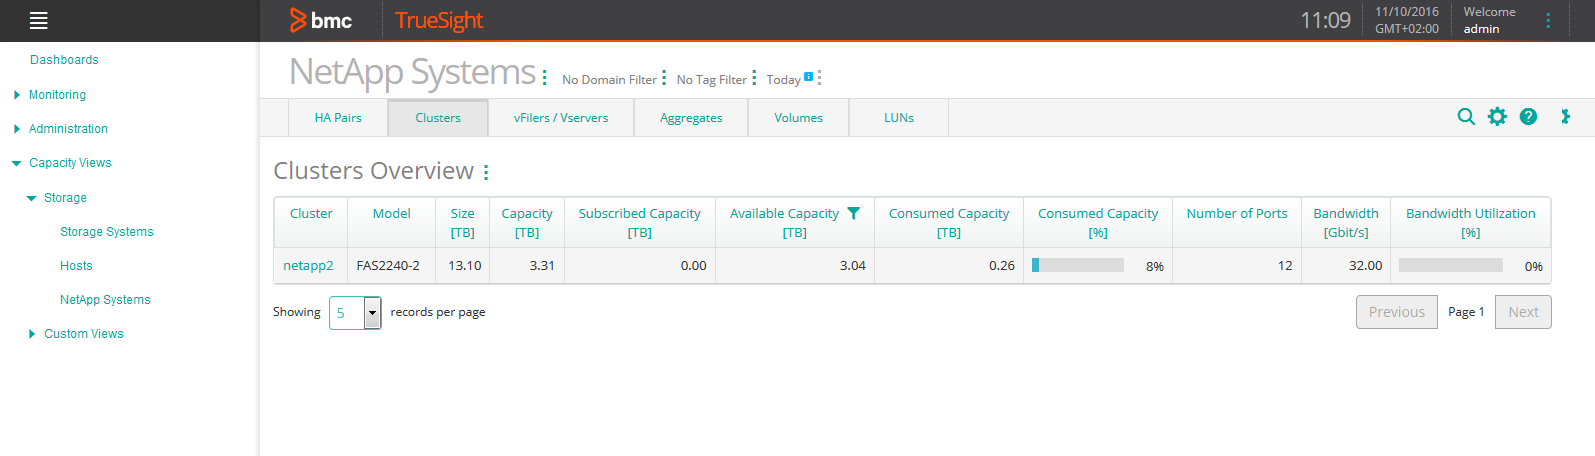The height and width of the screenshot is (456, 1595).
Task: Go to the LUNs tab
Action: [x=898, y=118]
